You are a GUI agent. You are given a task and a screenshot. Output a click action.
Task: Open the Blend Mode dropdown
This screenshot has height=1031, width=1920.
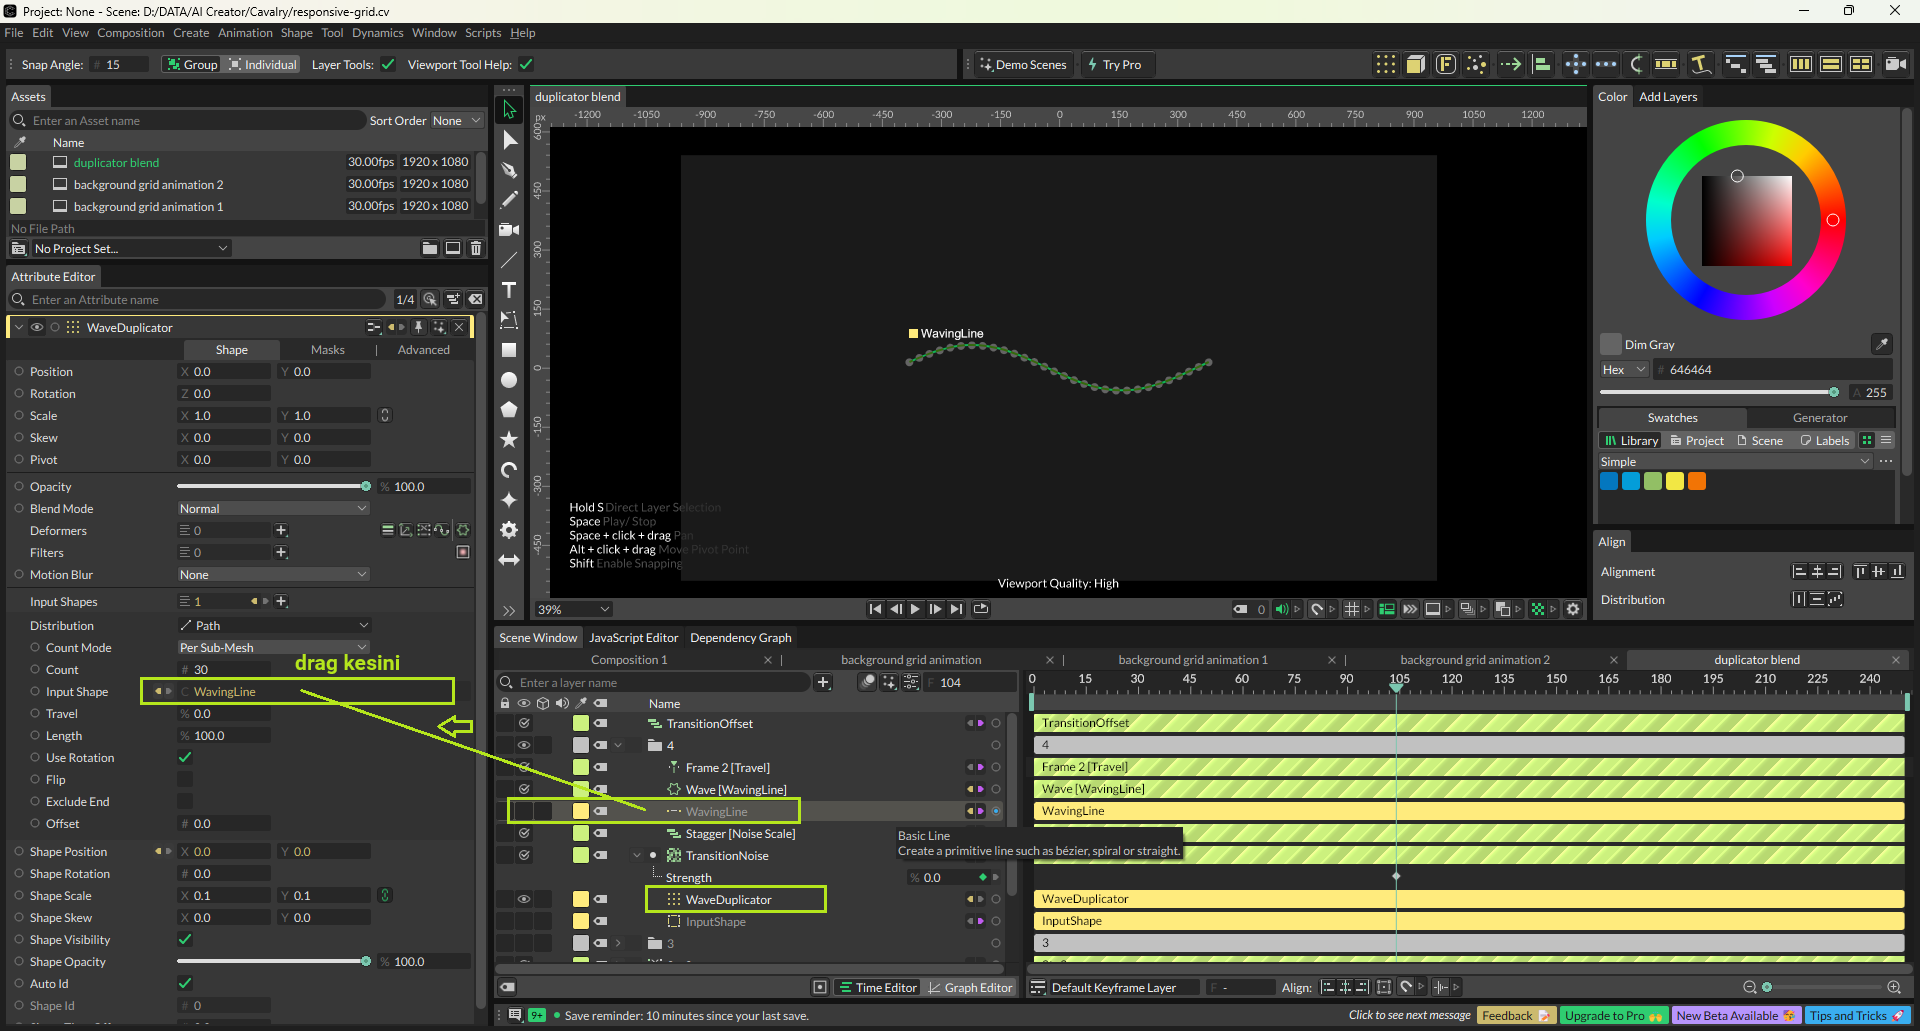point(273,509)
